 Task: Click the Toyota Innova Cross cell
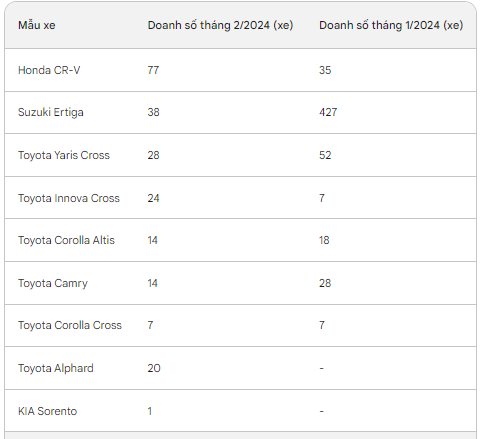[x=69, y=198]
